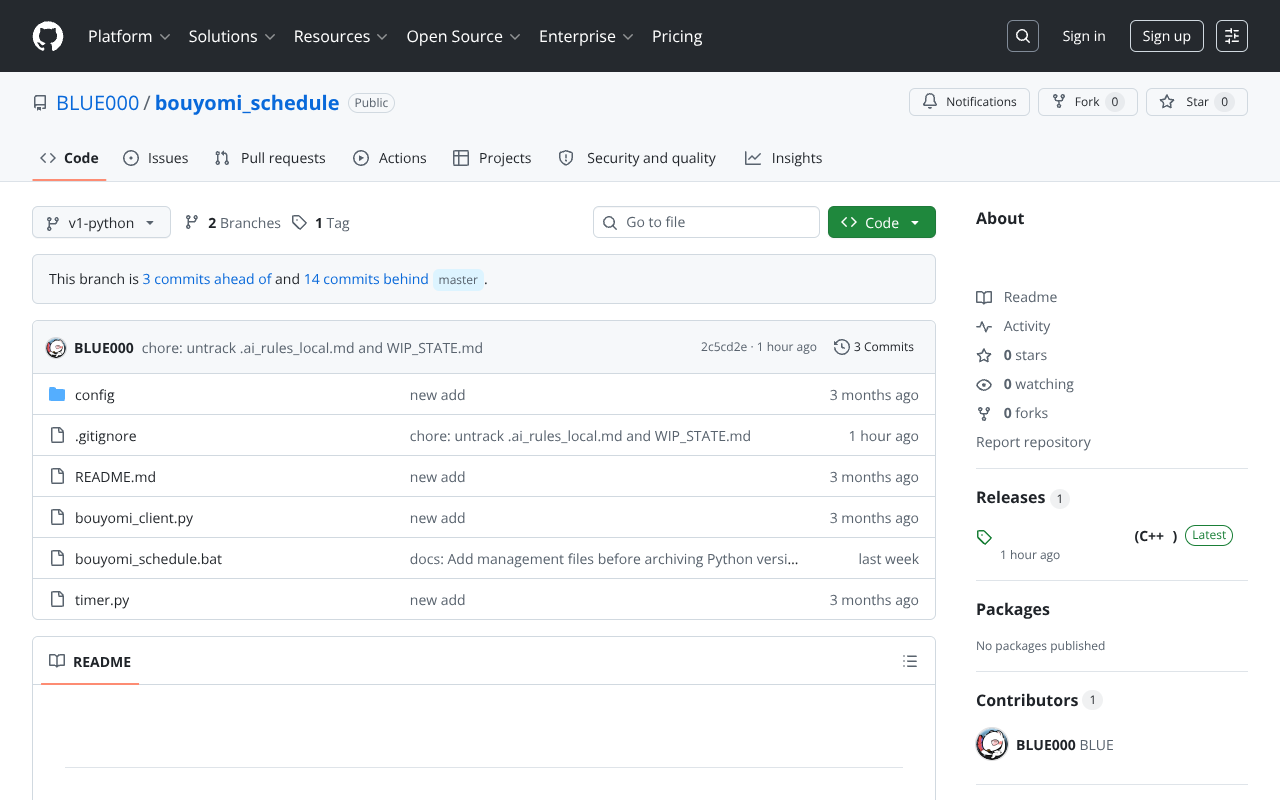Switch to the Issues tab
Screen dimensions: 1280x800
point(156,158)
